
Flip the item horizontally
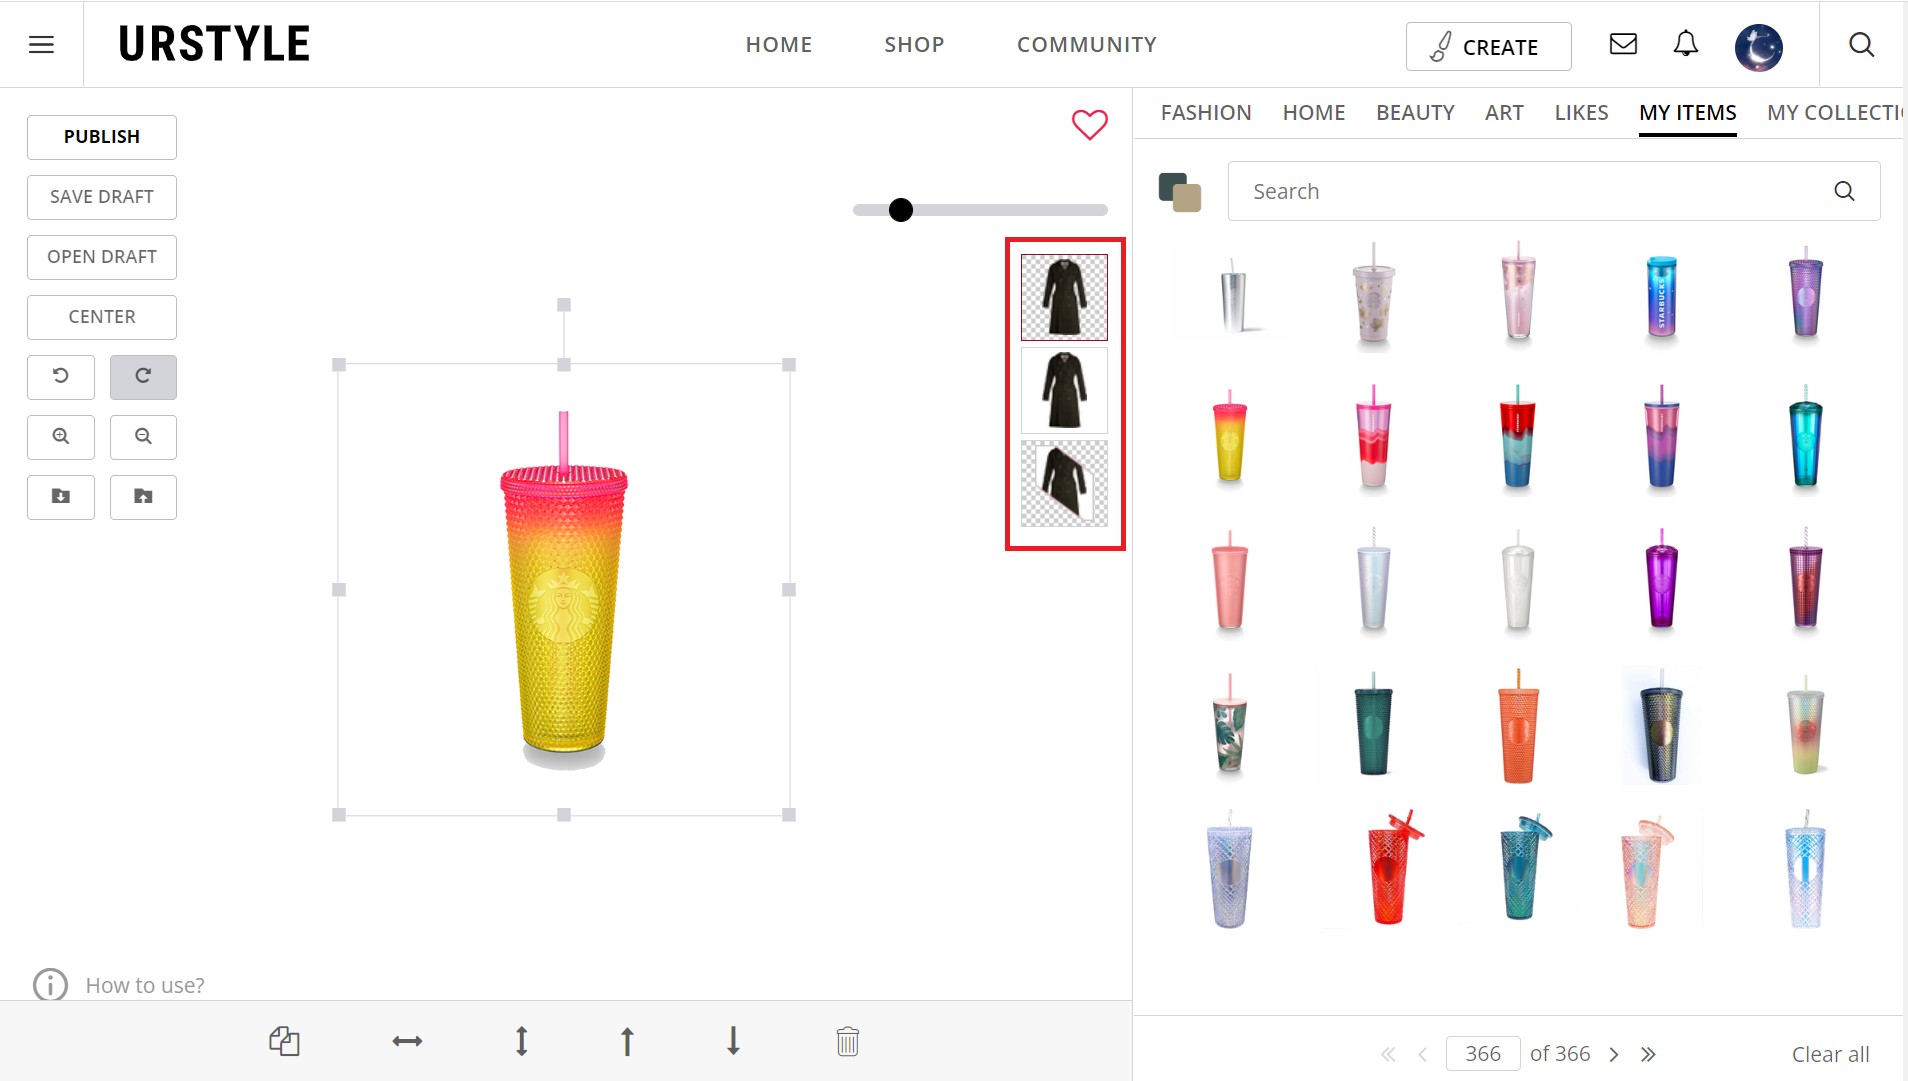pyautogui.click(x=407, y=1041)
